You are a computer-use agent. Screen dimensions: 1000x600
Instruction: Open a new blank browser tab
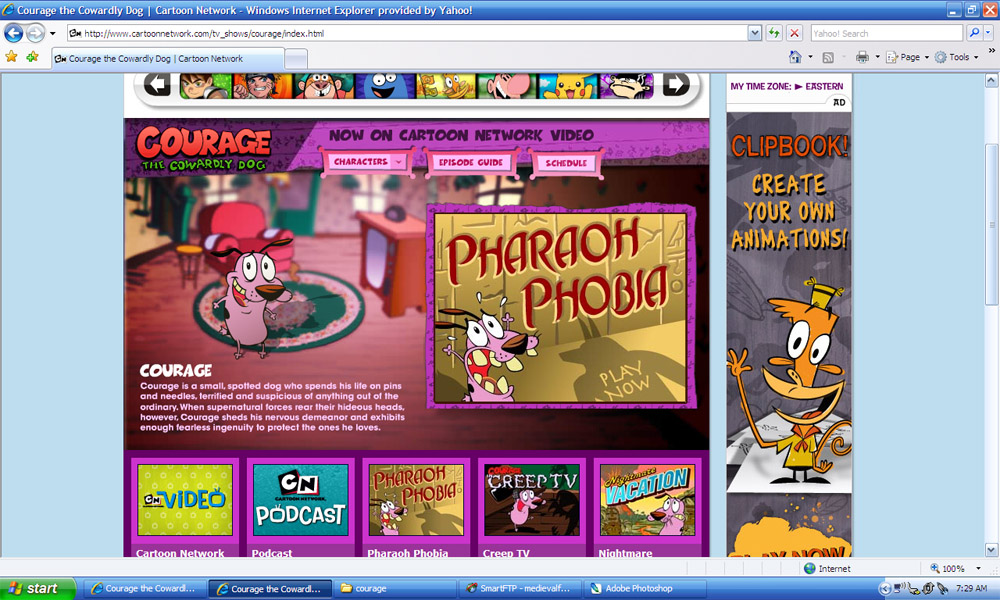(x=296, y=59)
